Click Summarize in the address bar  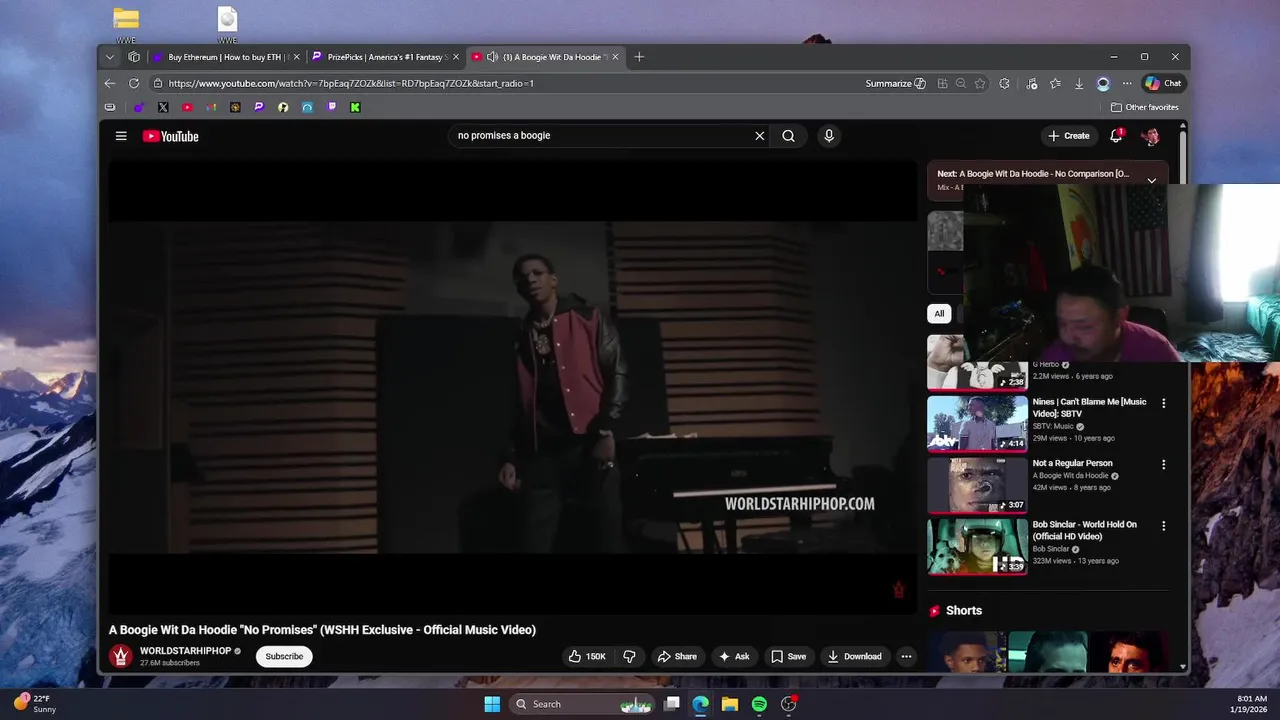(x=896, y=83)
